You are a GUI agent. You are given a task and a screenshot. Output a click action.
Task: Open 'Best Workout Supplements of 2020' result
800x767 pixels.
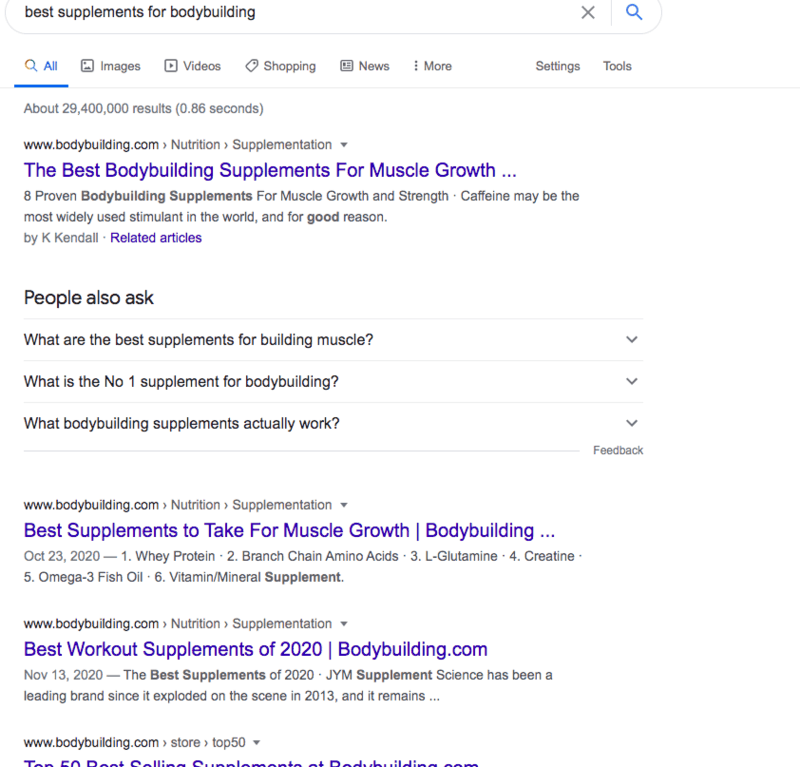(255, 650)
